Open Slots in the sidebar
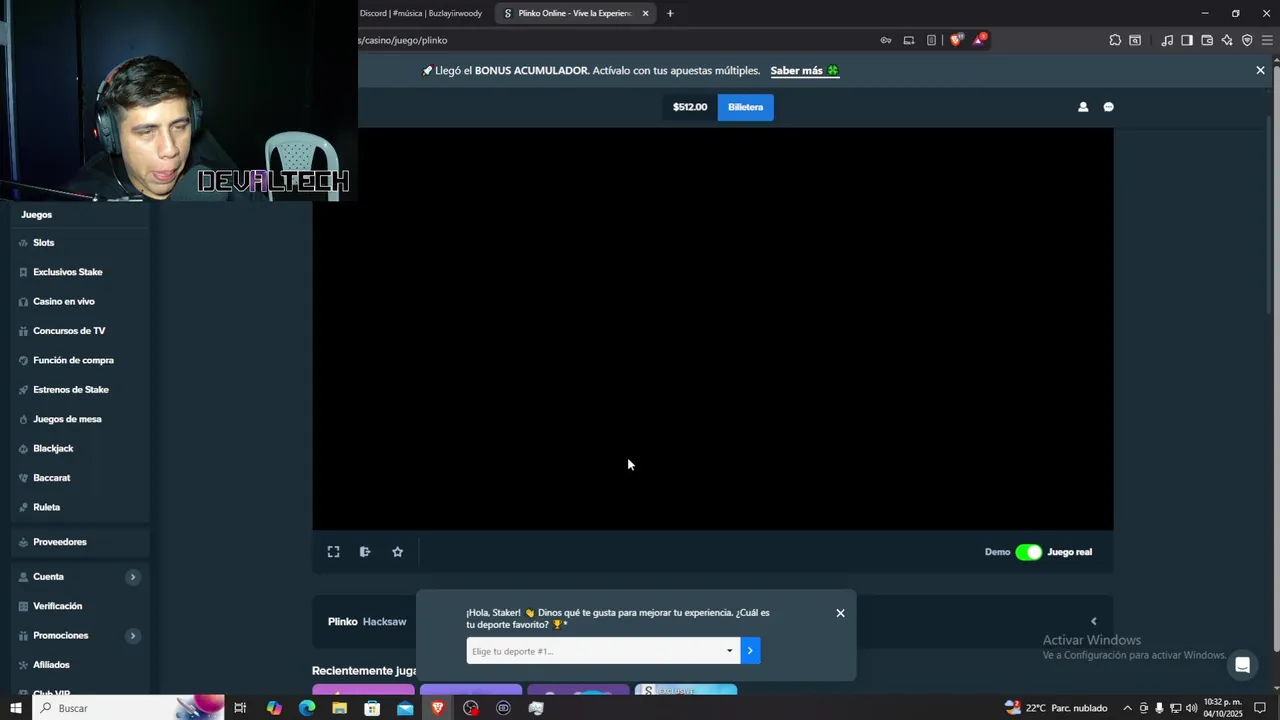The image size is (1280, 720). [43, 243]
